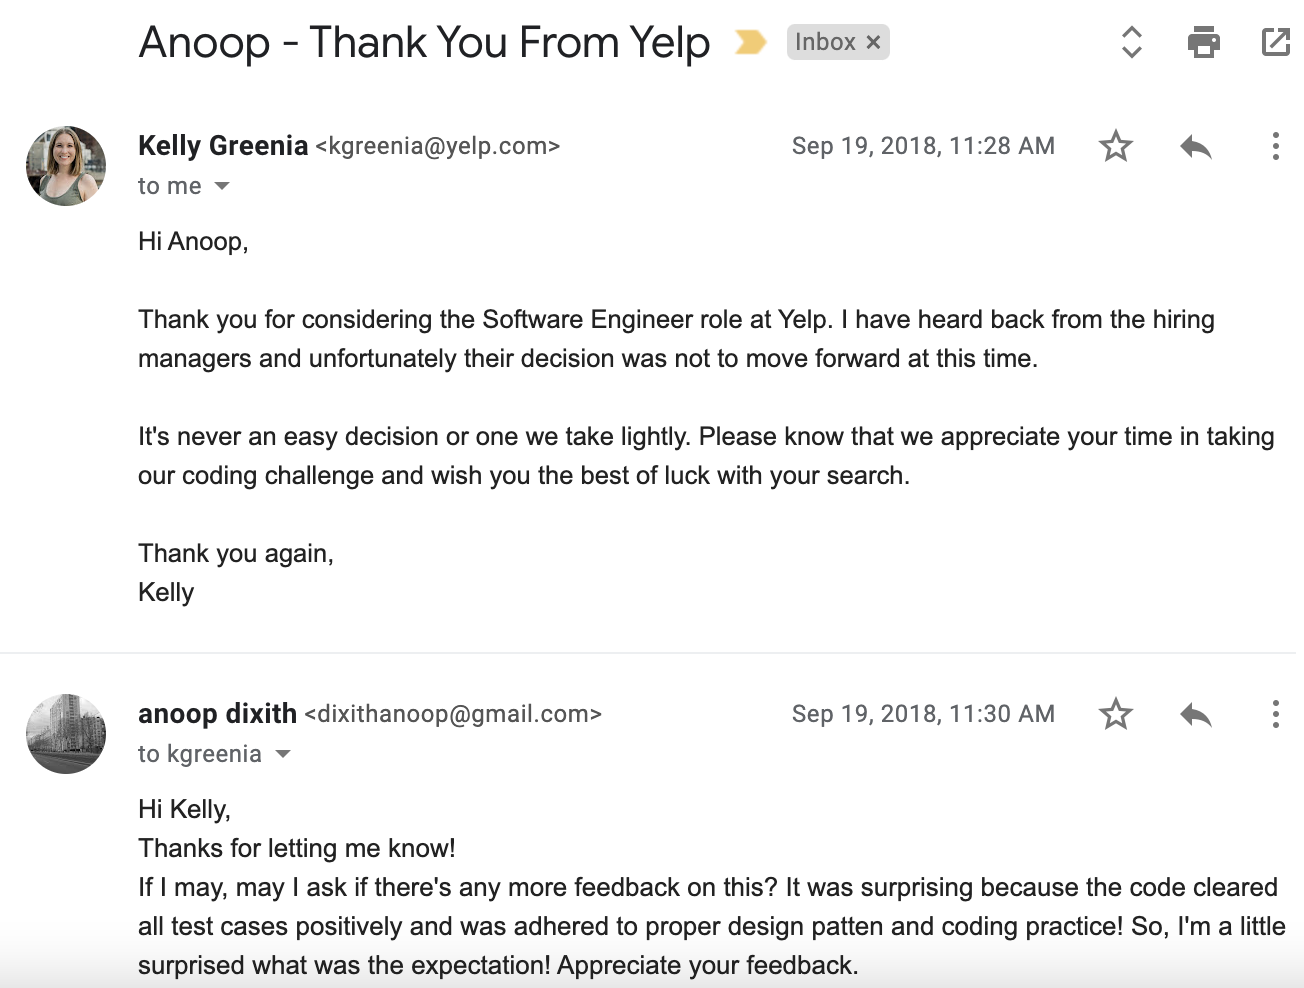Collapse all messages with the up-down arrows icon

point(1131,42)
